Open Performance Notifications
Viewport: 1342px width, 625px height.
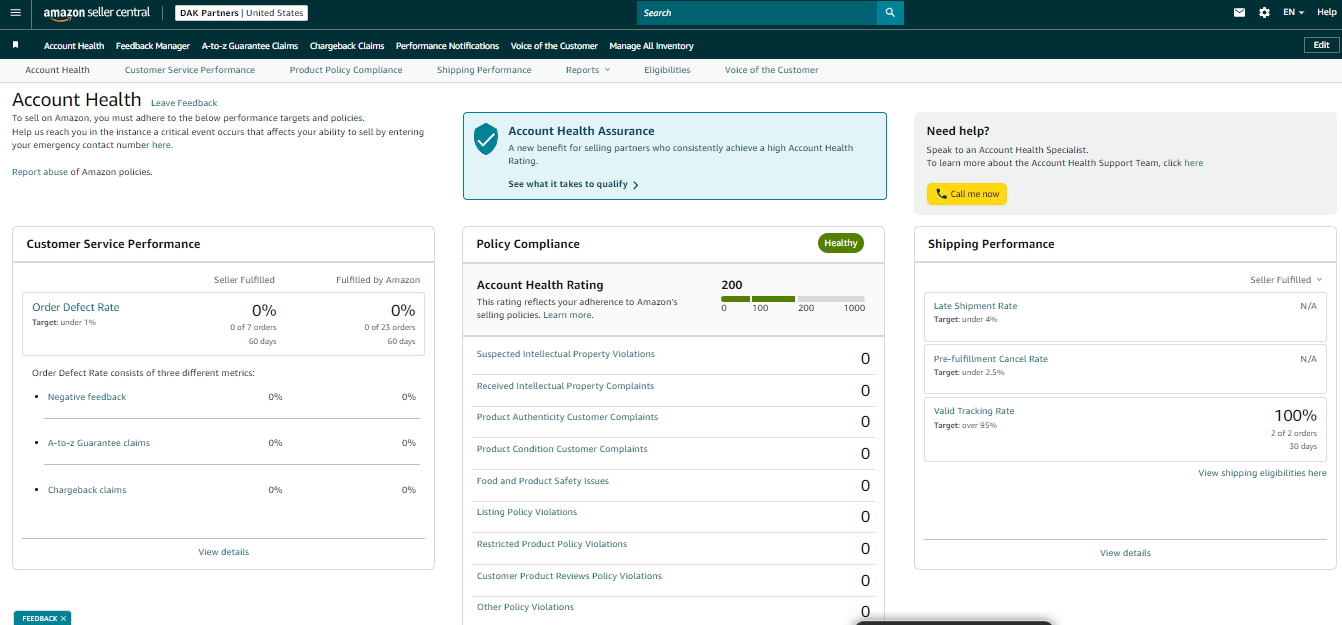click(x=447, y=46)
